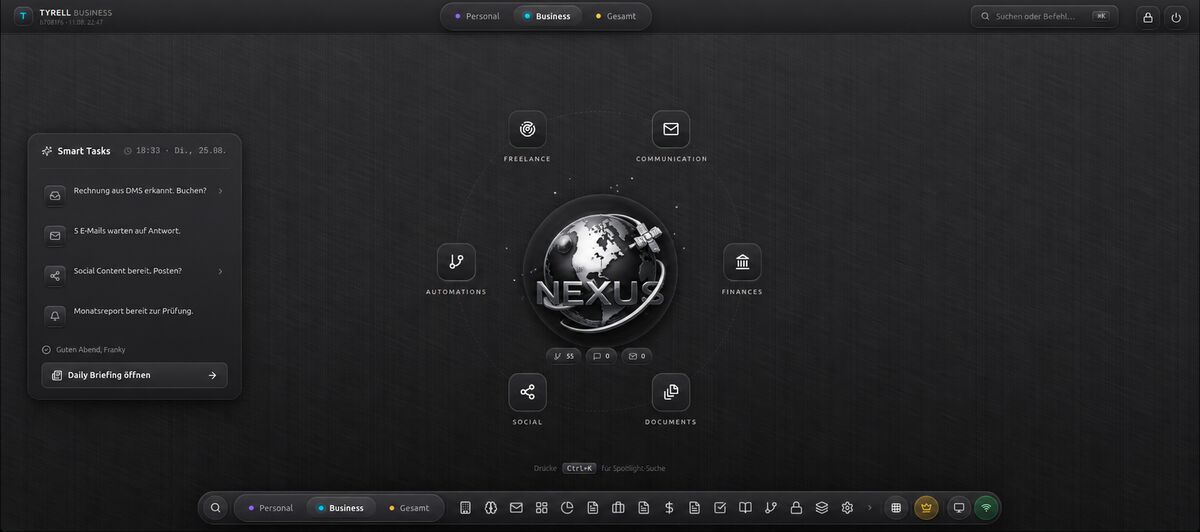This screenshot has height=532, width=1200.
Task: Open the settings gear in the dock
Action: 847,508
